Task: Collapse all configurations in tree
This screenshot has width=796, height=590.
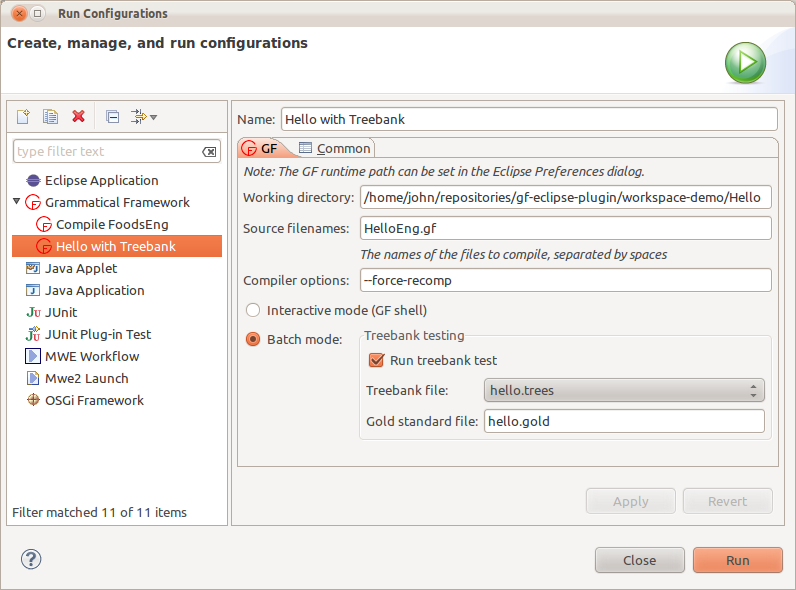Action: pyautogui.click(x=113, y=117)
